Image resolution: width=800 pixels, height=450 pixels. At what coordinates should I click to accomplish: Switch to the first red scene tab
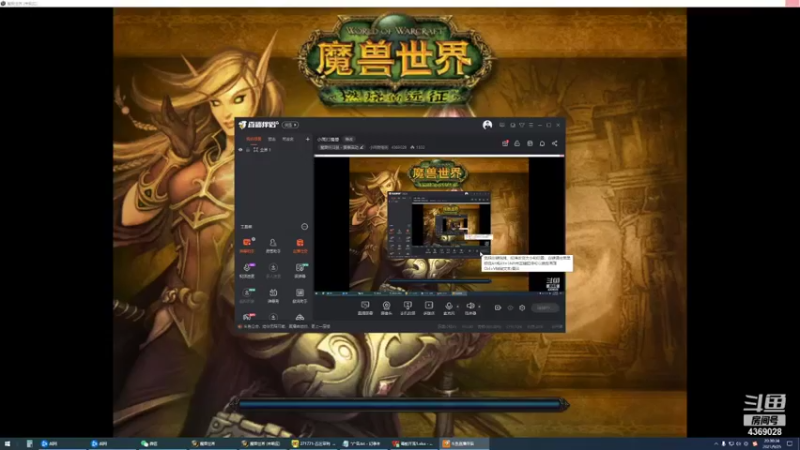click(254, 139)
